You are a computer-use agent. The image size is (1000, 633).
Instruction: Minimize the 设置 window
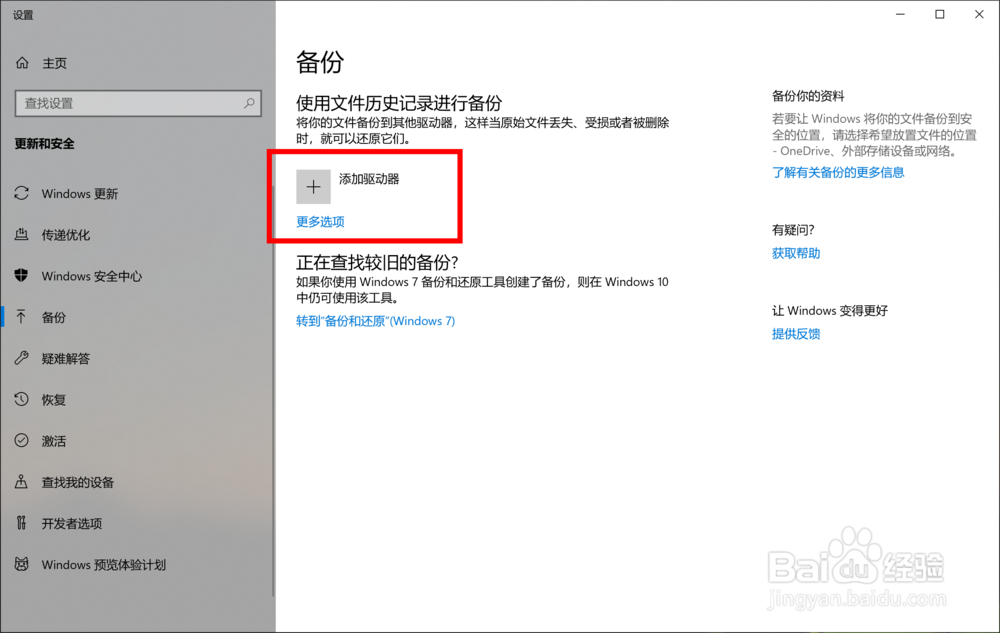click(x=901, y=14)
